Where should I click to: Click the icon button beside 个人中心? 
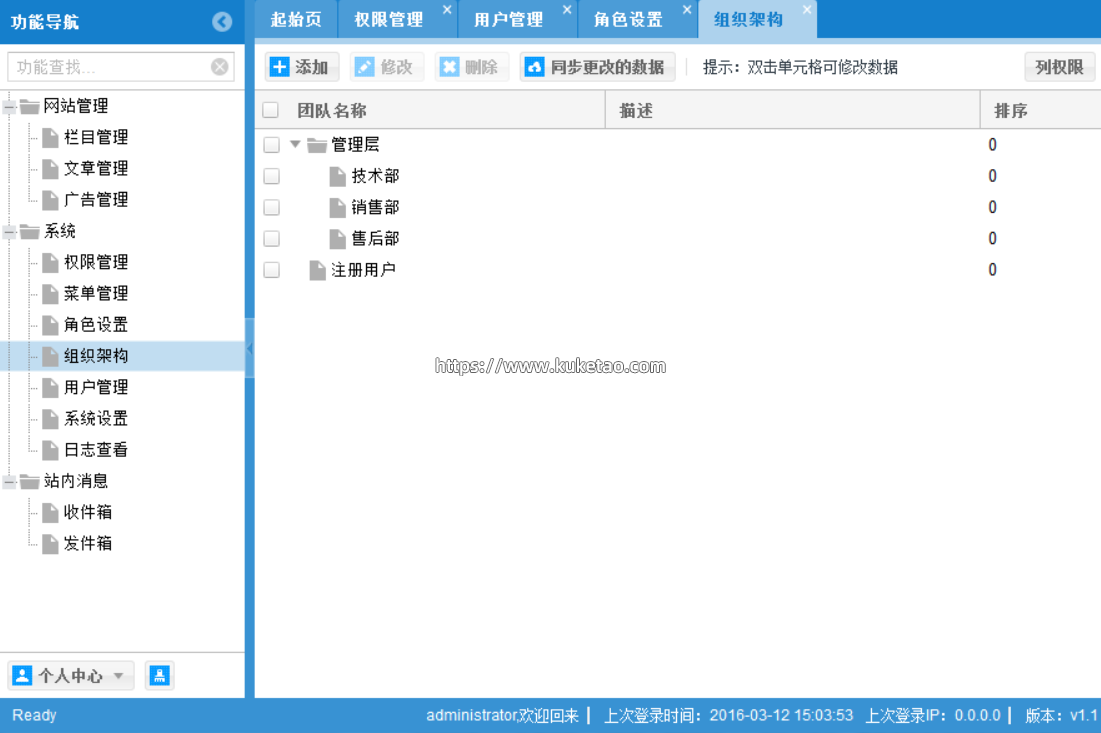(x=159, y=676)
